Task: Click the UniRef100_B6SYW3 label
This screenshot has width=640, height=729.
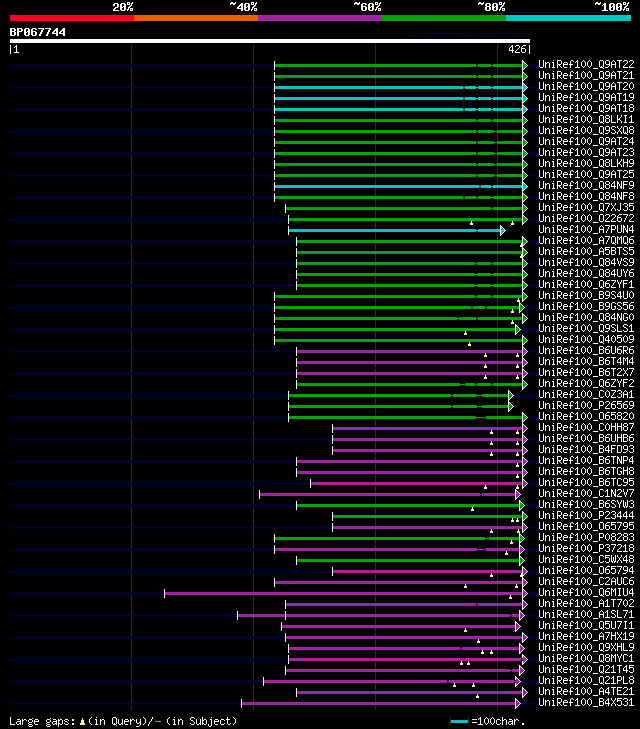Action: coord(586,505)
